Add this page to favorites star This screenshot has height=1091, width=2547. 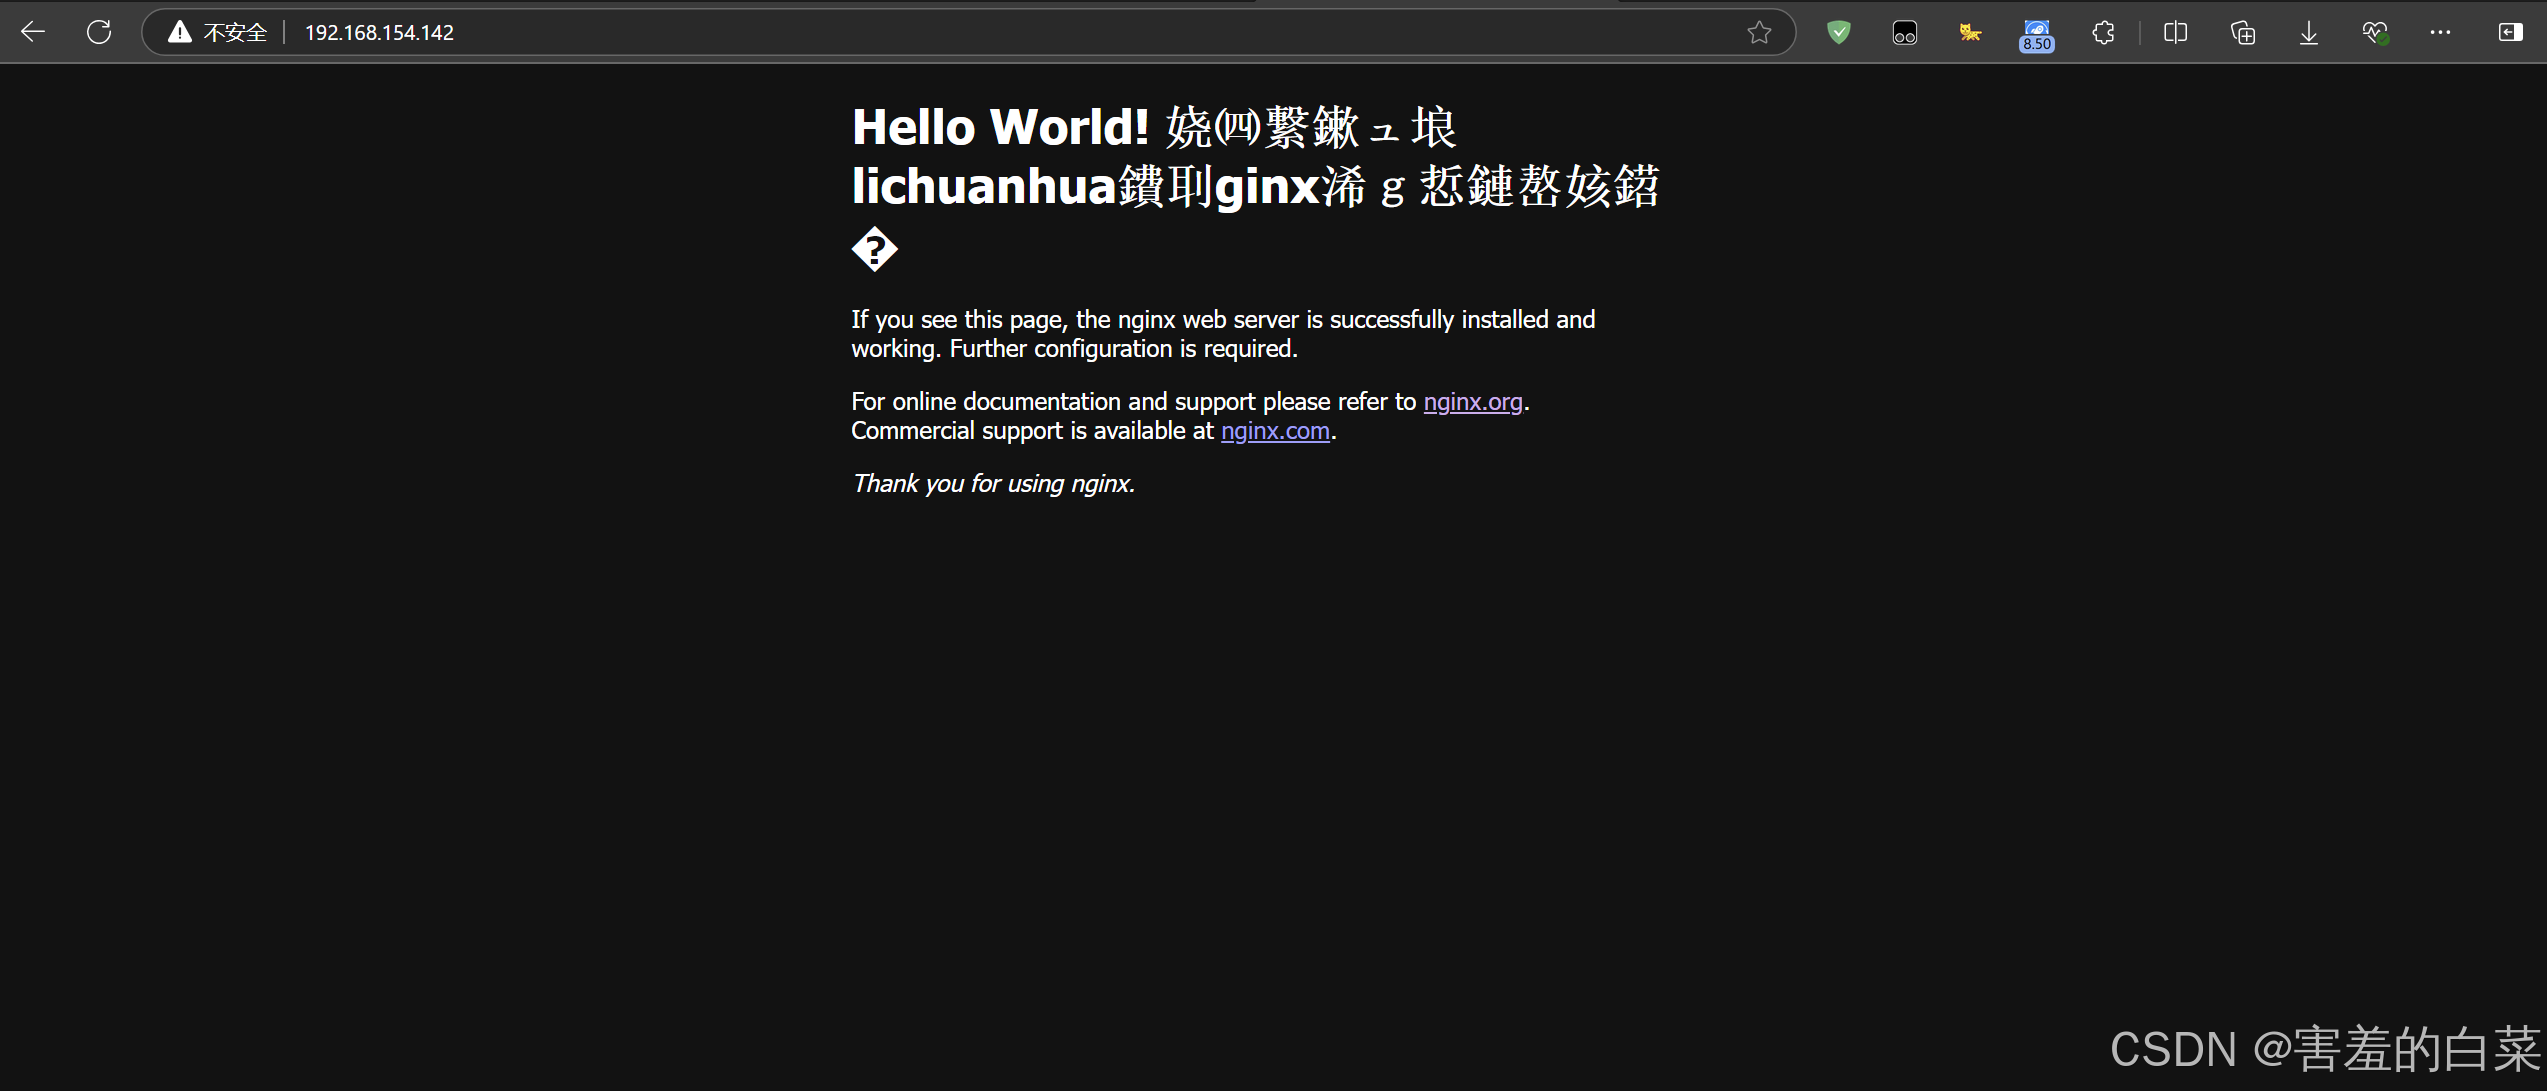(1759, 32)
